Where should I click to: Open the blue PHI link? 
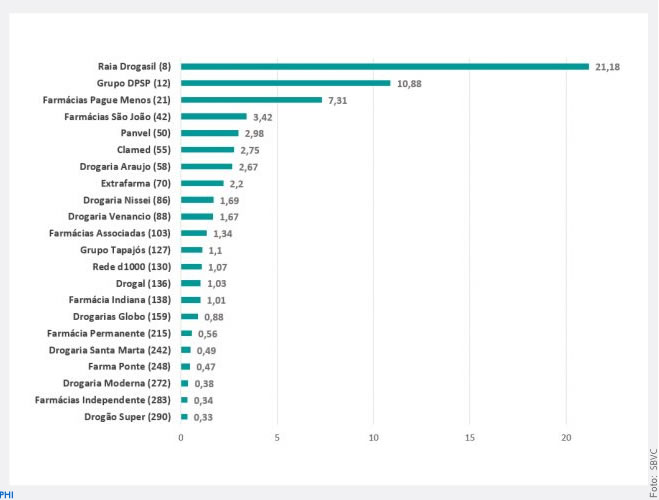[x=7, y=495]
